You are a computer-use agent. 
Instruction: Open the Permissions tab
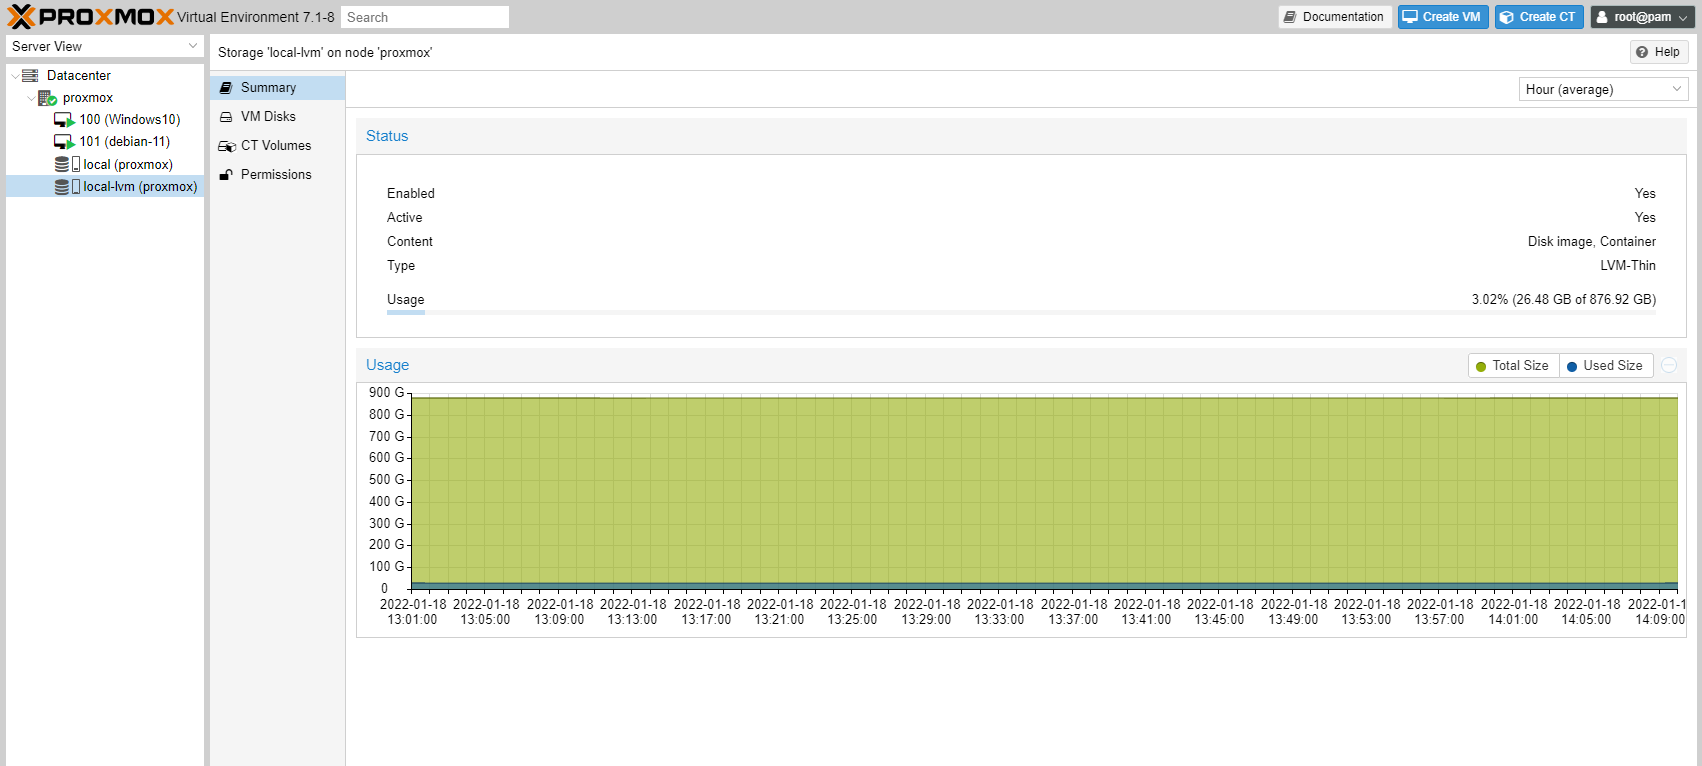pos(276,175)
